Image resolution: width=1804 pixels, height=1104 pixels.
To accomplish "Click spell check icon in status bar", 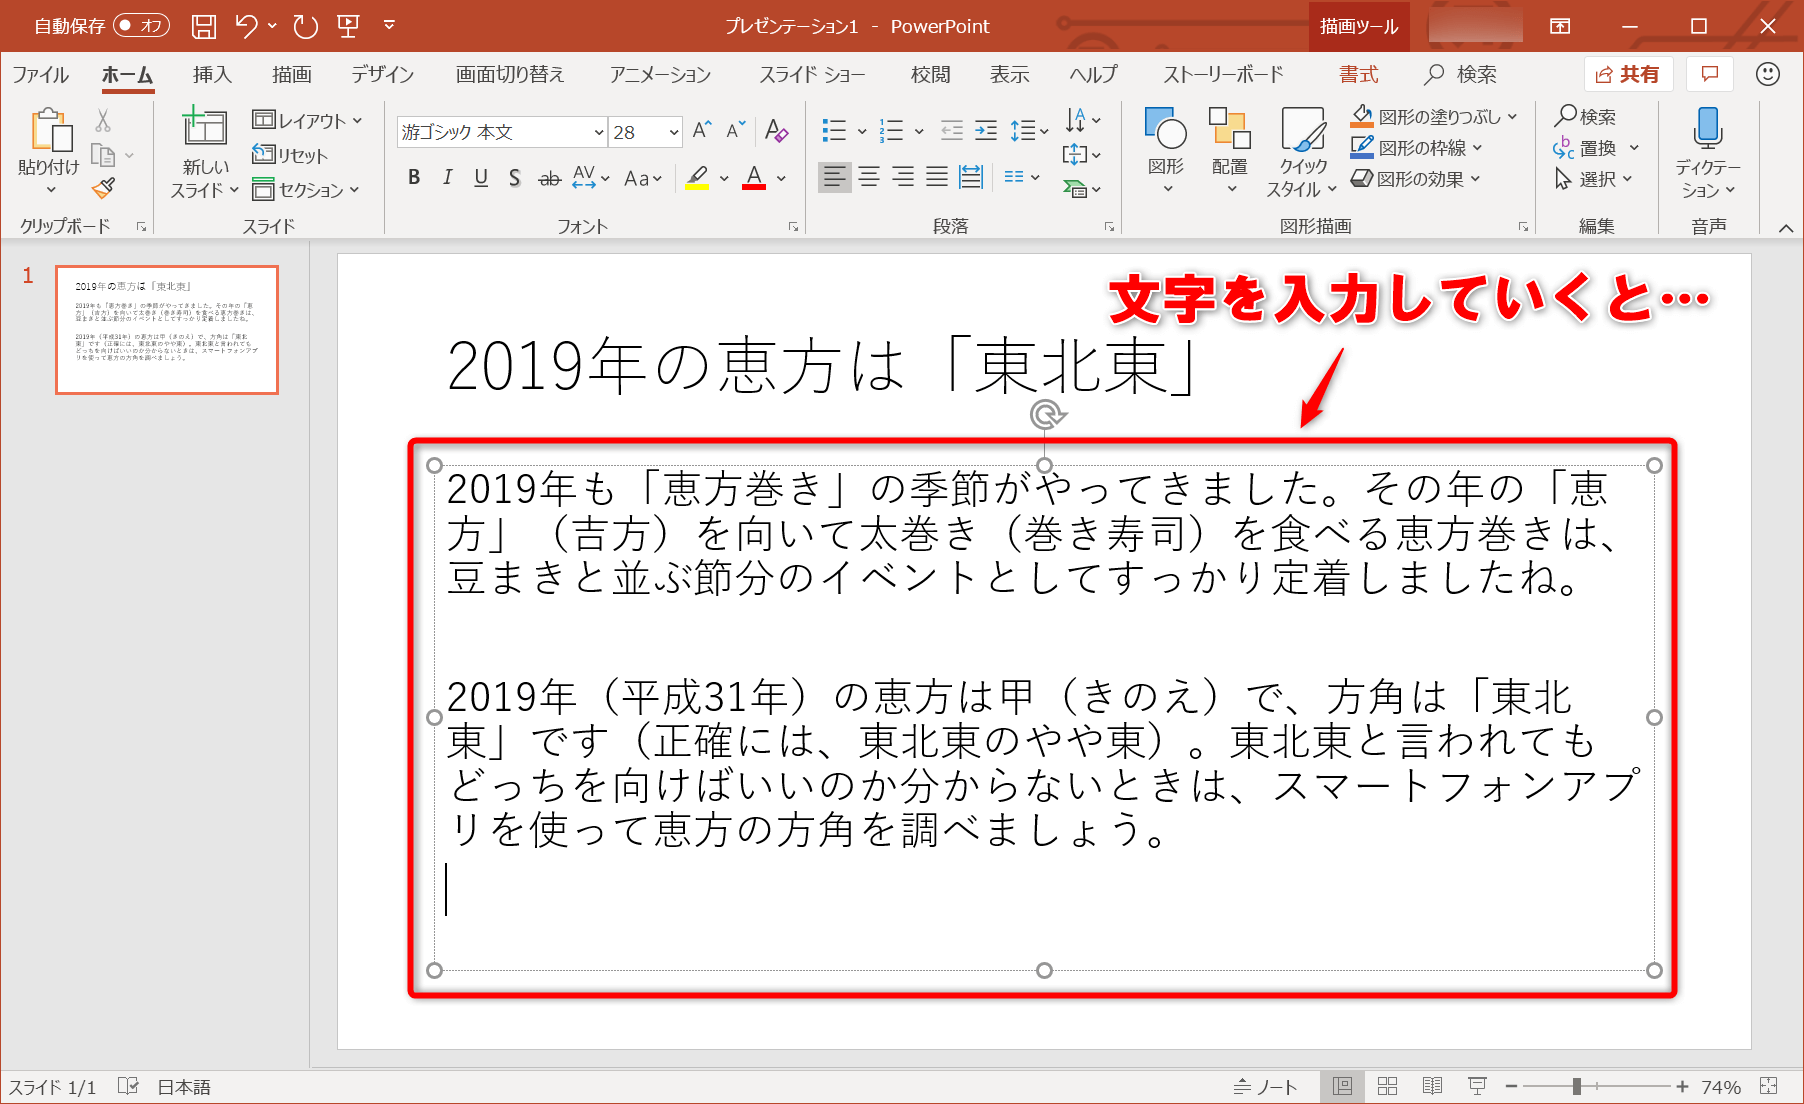I will (x=128, y=1086).
